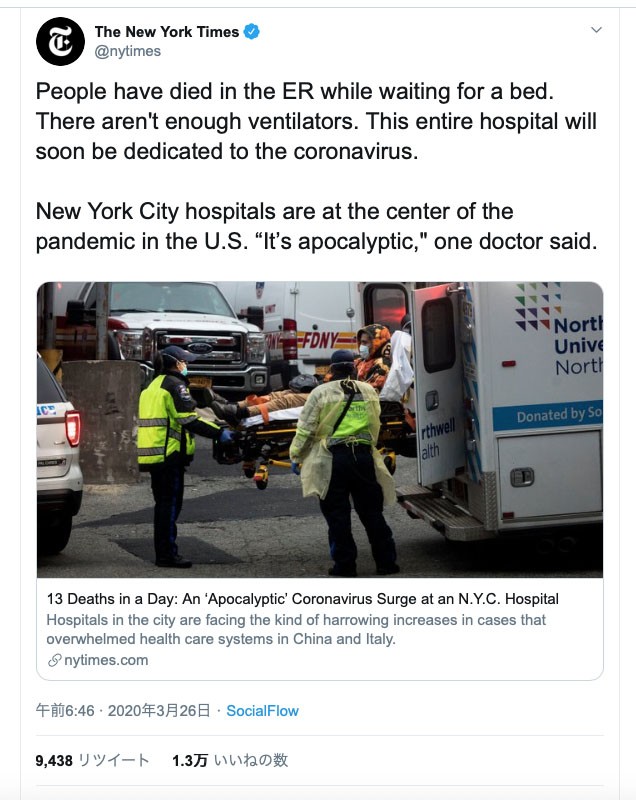Click the date 2020年3月26日

point(159,711)
